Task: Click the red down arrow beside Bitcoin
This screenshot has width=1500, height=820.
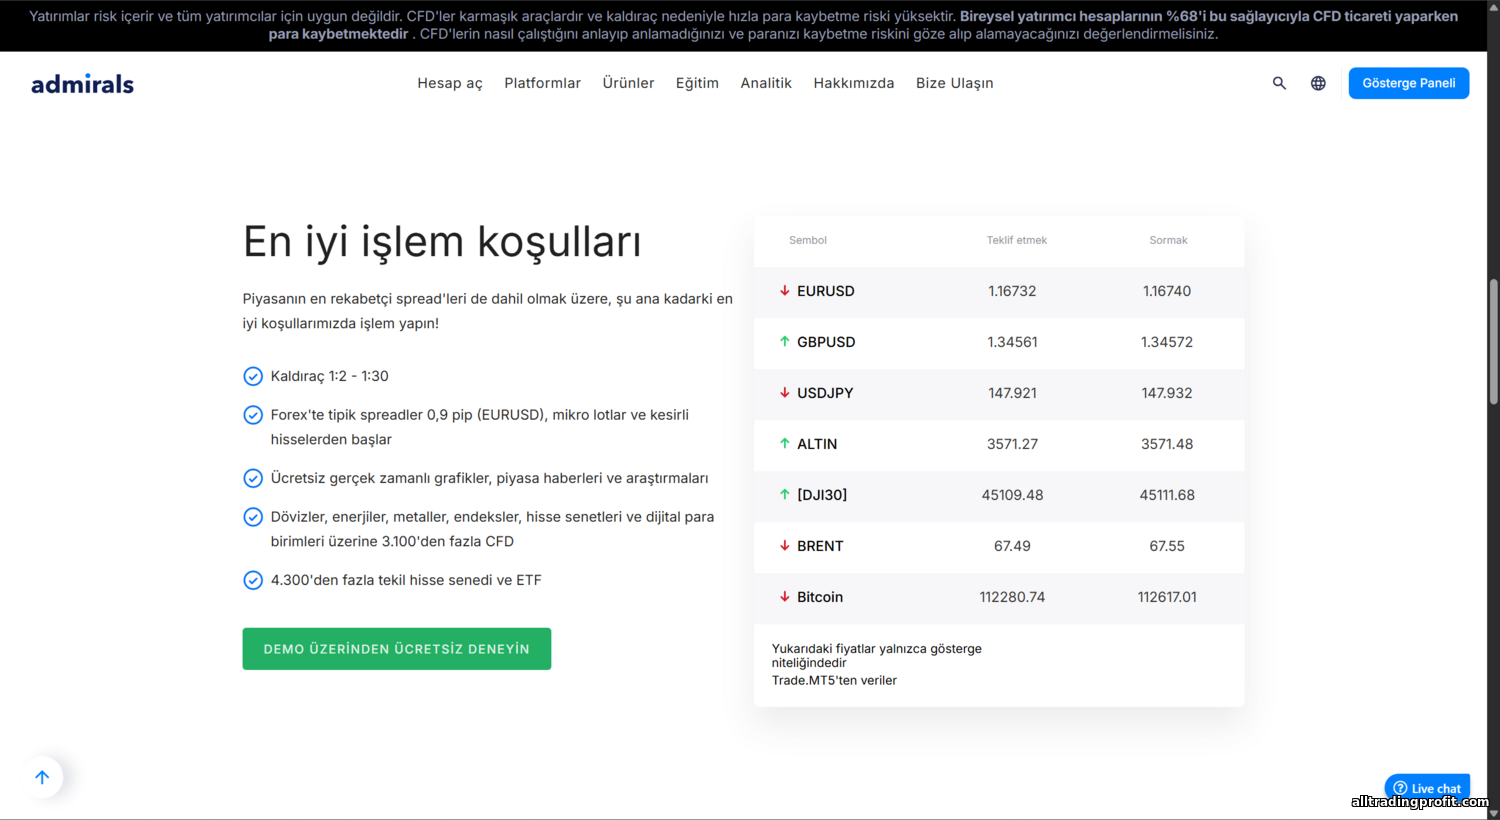Action: 785,597
